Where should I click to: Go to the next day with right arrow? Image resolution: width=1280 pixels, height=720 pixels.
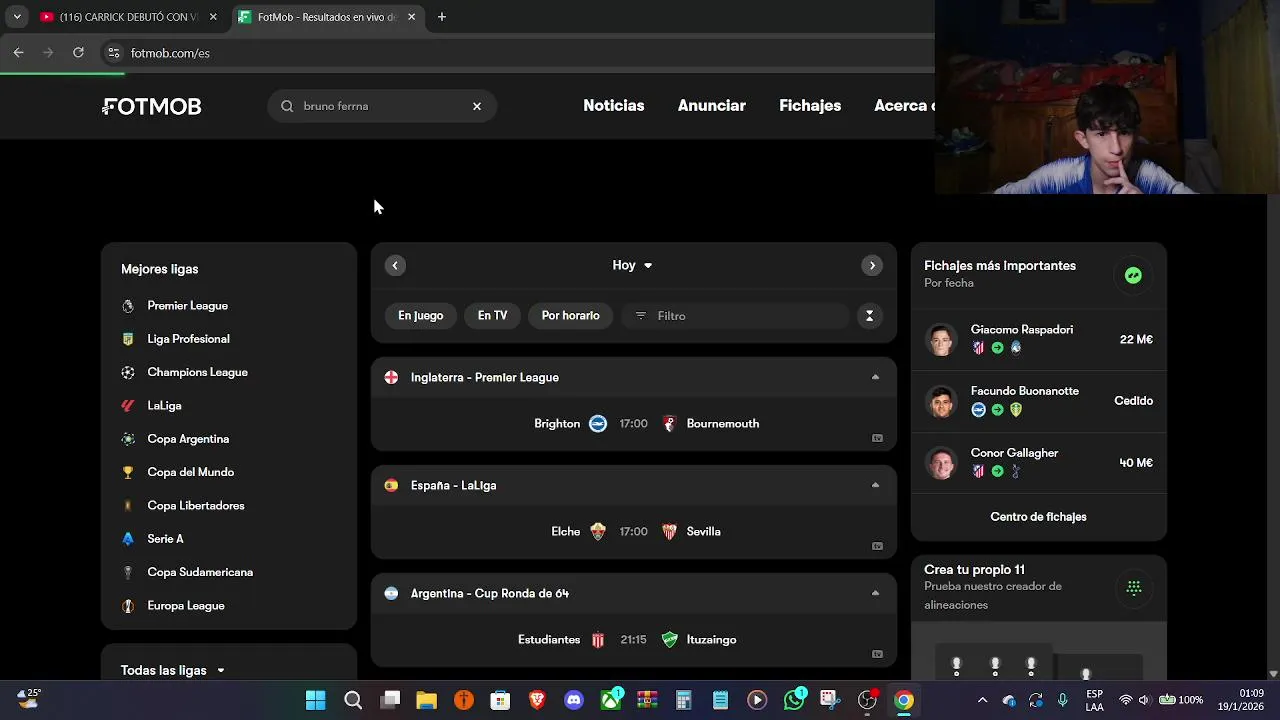(x=872, y=265)
